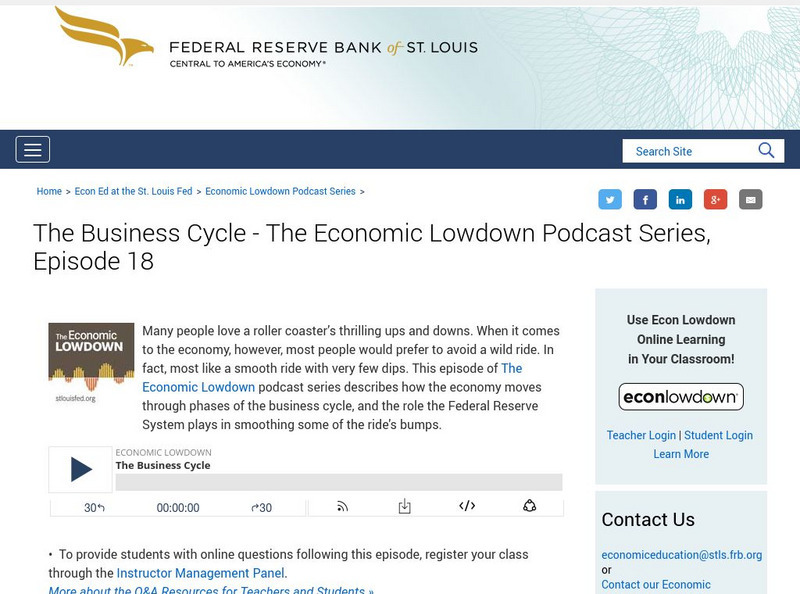Open the hamburger navigation menu
This screenshot has width=800, height=594.
click(33, 148)
